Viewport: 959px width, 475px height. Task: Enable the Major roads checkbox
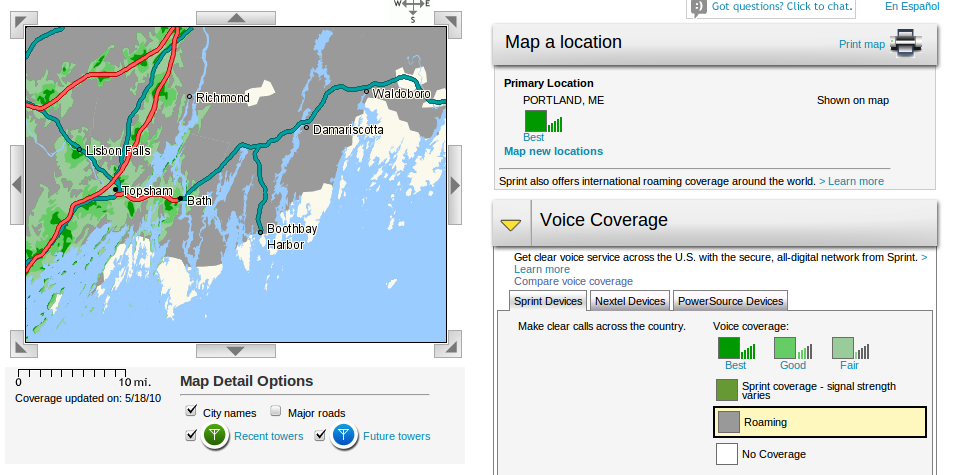[x=275, y=412]
